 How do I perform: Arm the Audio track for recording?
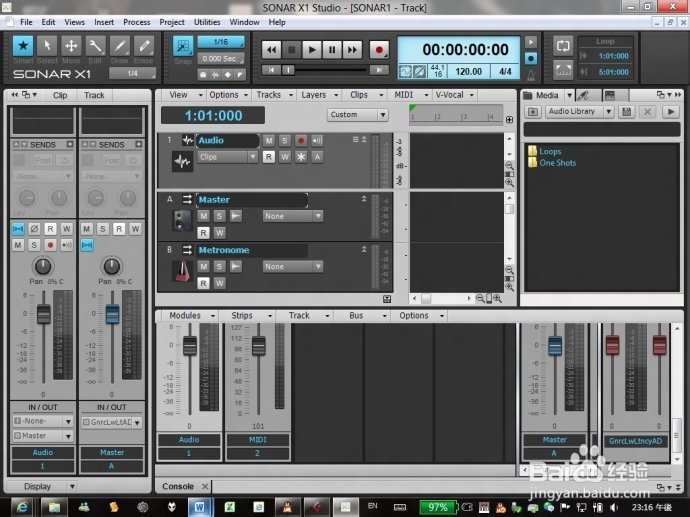tap(301, 141)
